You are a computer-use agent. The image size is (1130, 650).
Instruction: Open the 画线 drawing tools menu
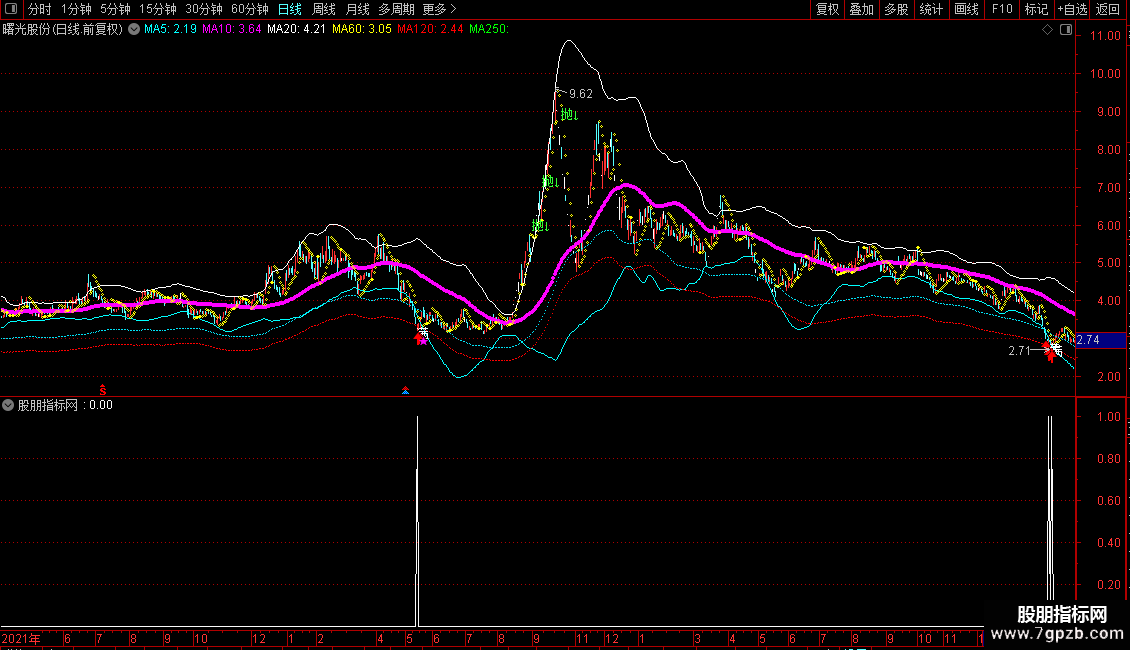click(966, 9)
